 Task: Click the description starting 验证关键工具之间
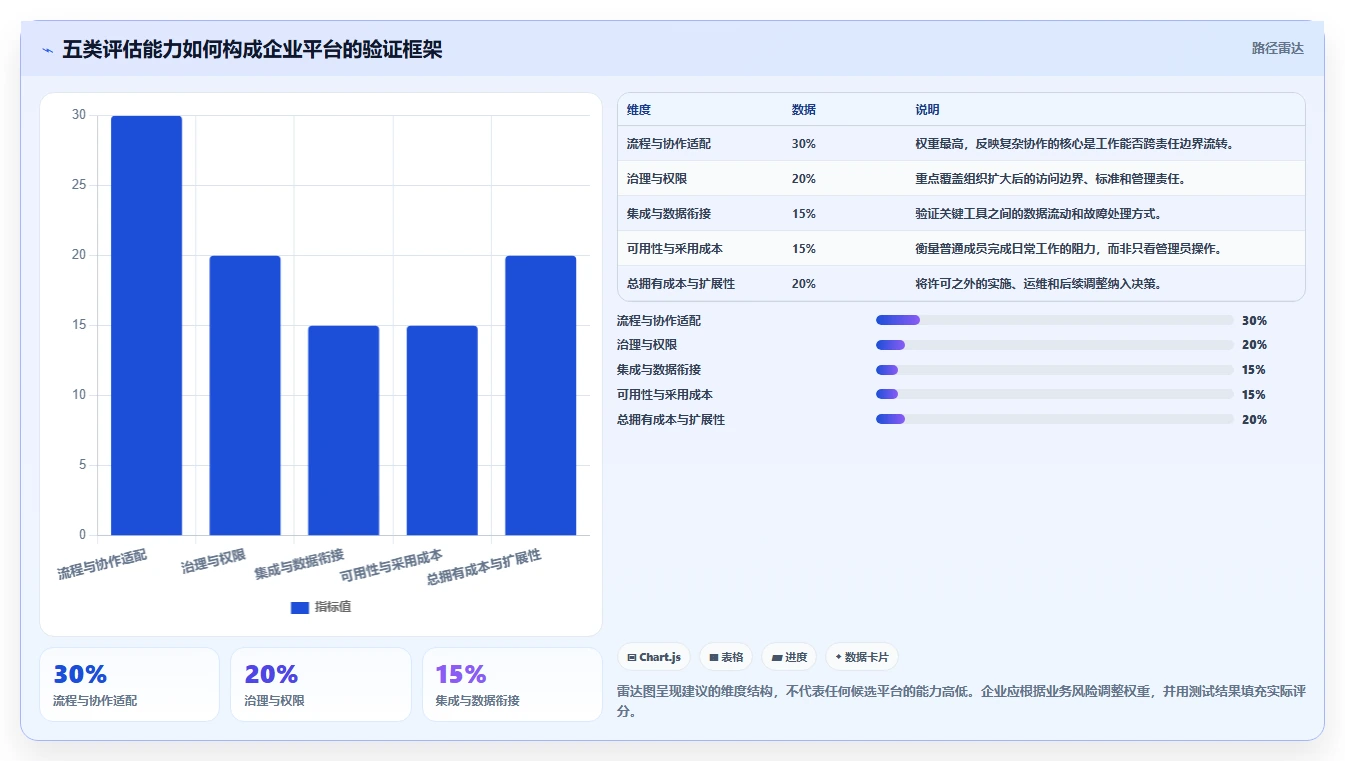1039,214
